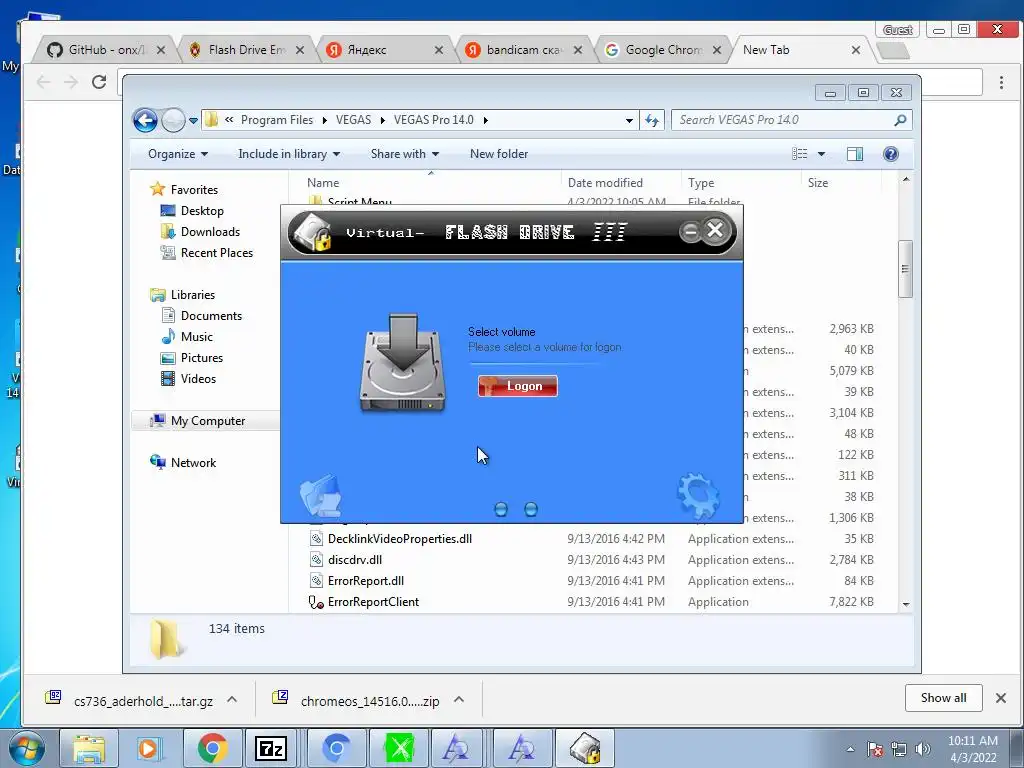Select DecklinkVideoProperties.dll file
Image resolution: width=1024 pixels, height=768 pixels.
[400, 539]
